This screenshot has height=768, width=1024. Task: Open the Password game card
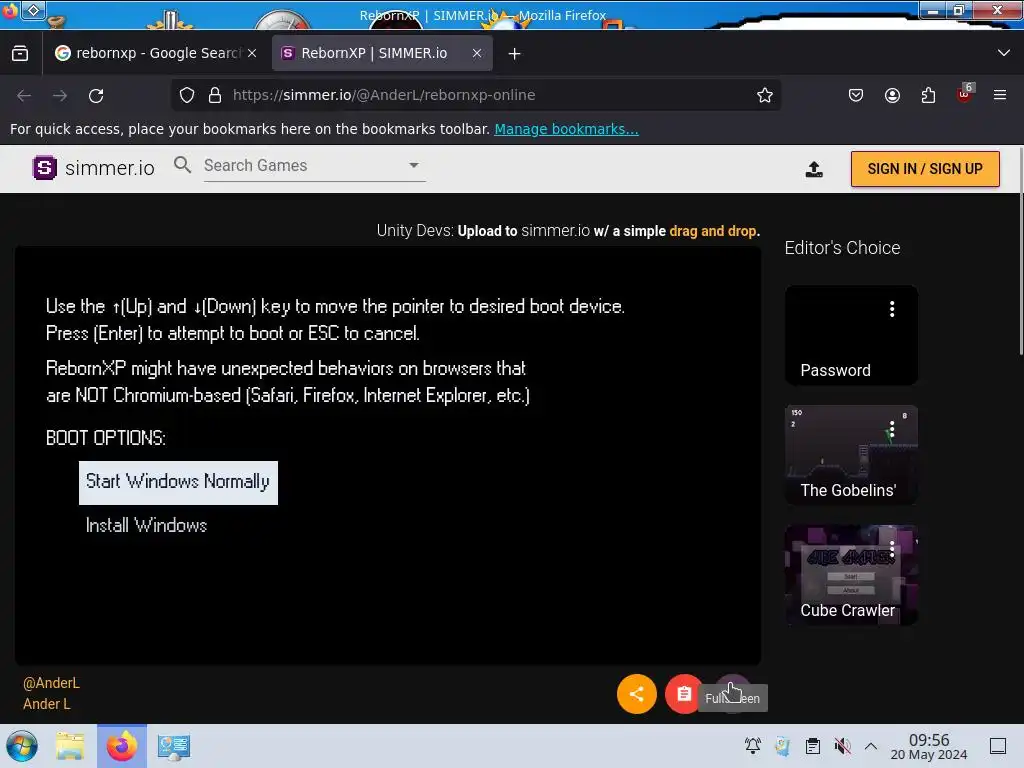click(851, 335)
